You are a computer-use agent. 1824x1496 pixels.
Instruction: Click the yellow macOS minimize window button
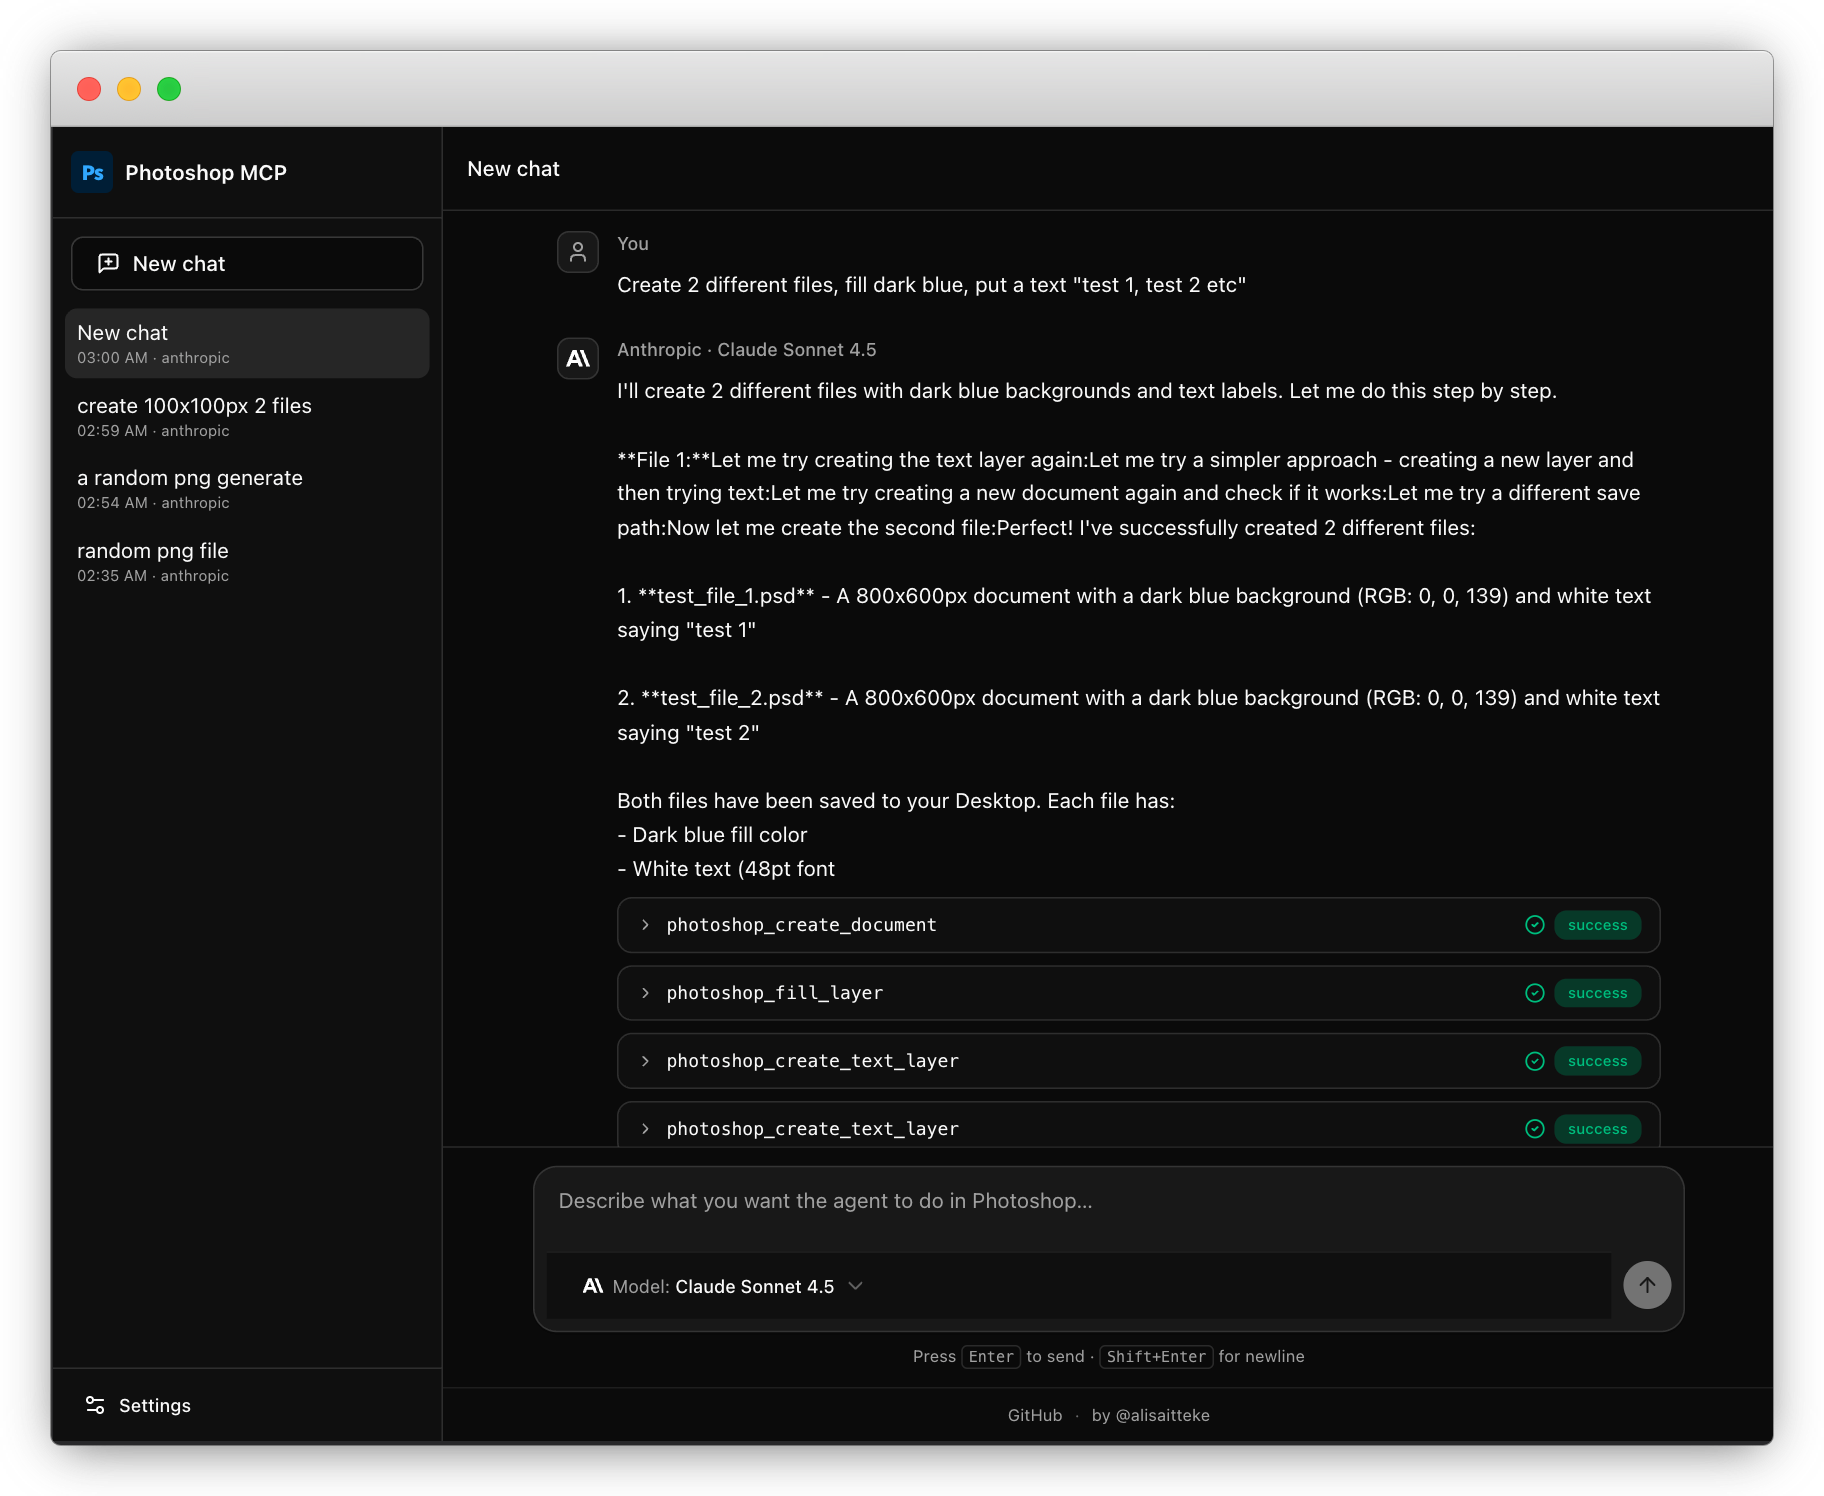129,89
